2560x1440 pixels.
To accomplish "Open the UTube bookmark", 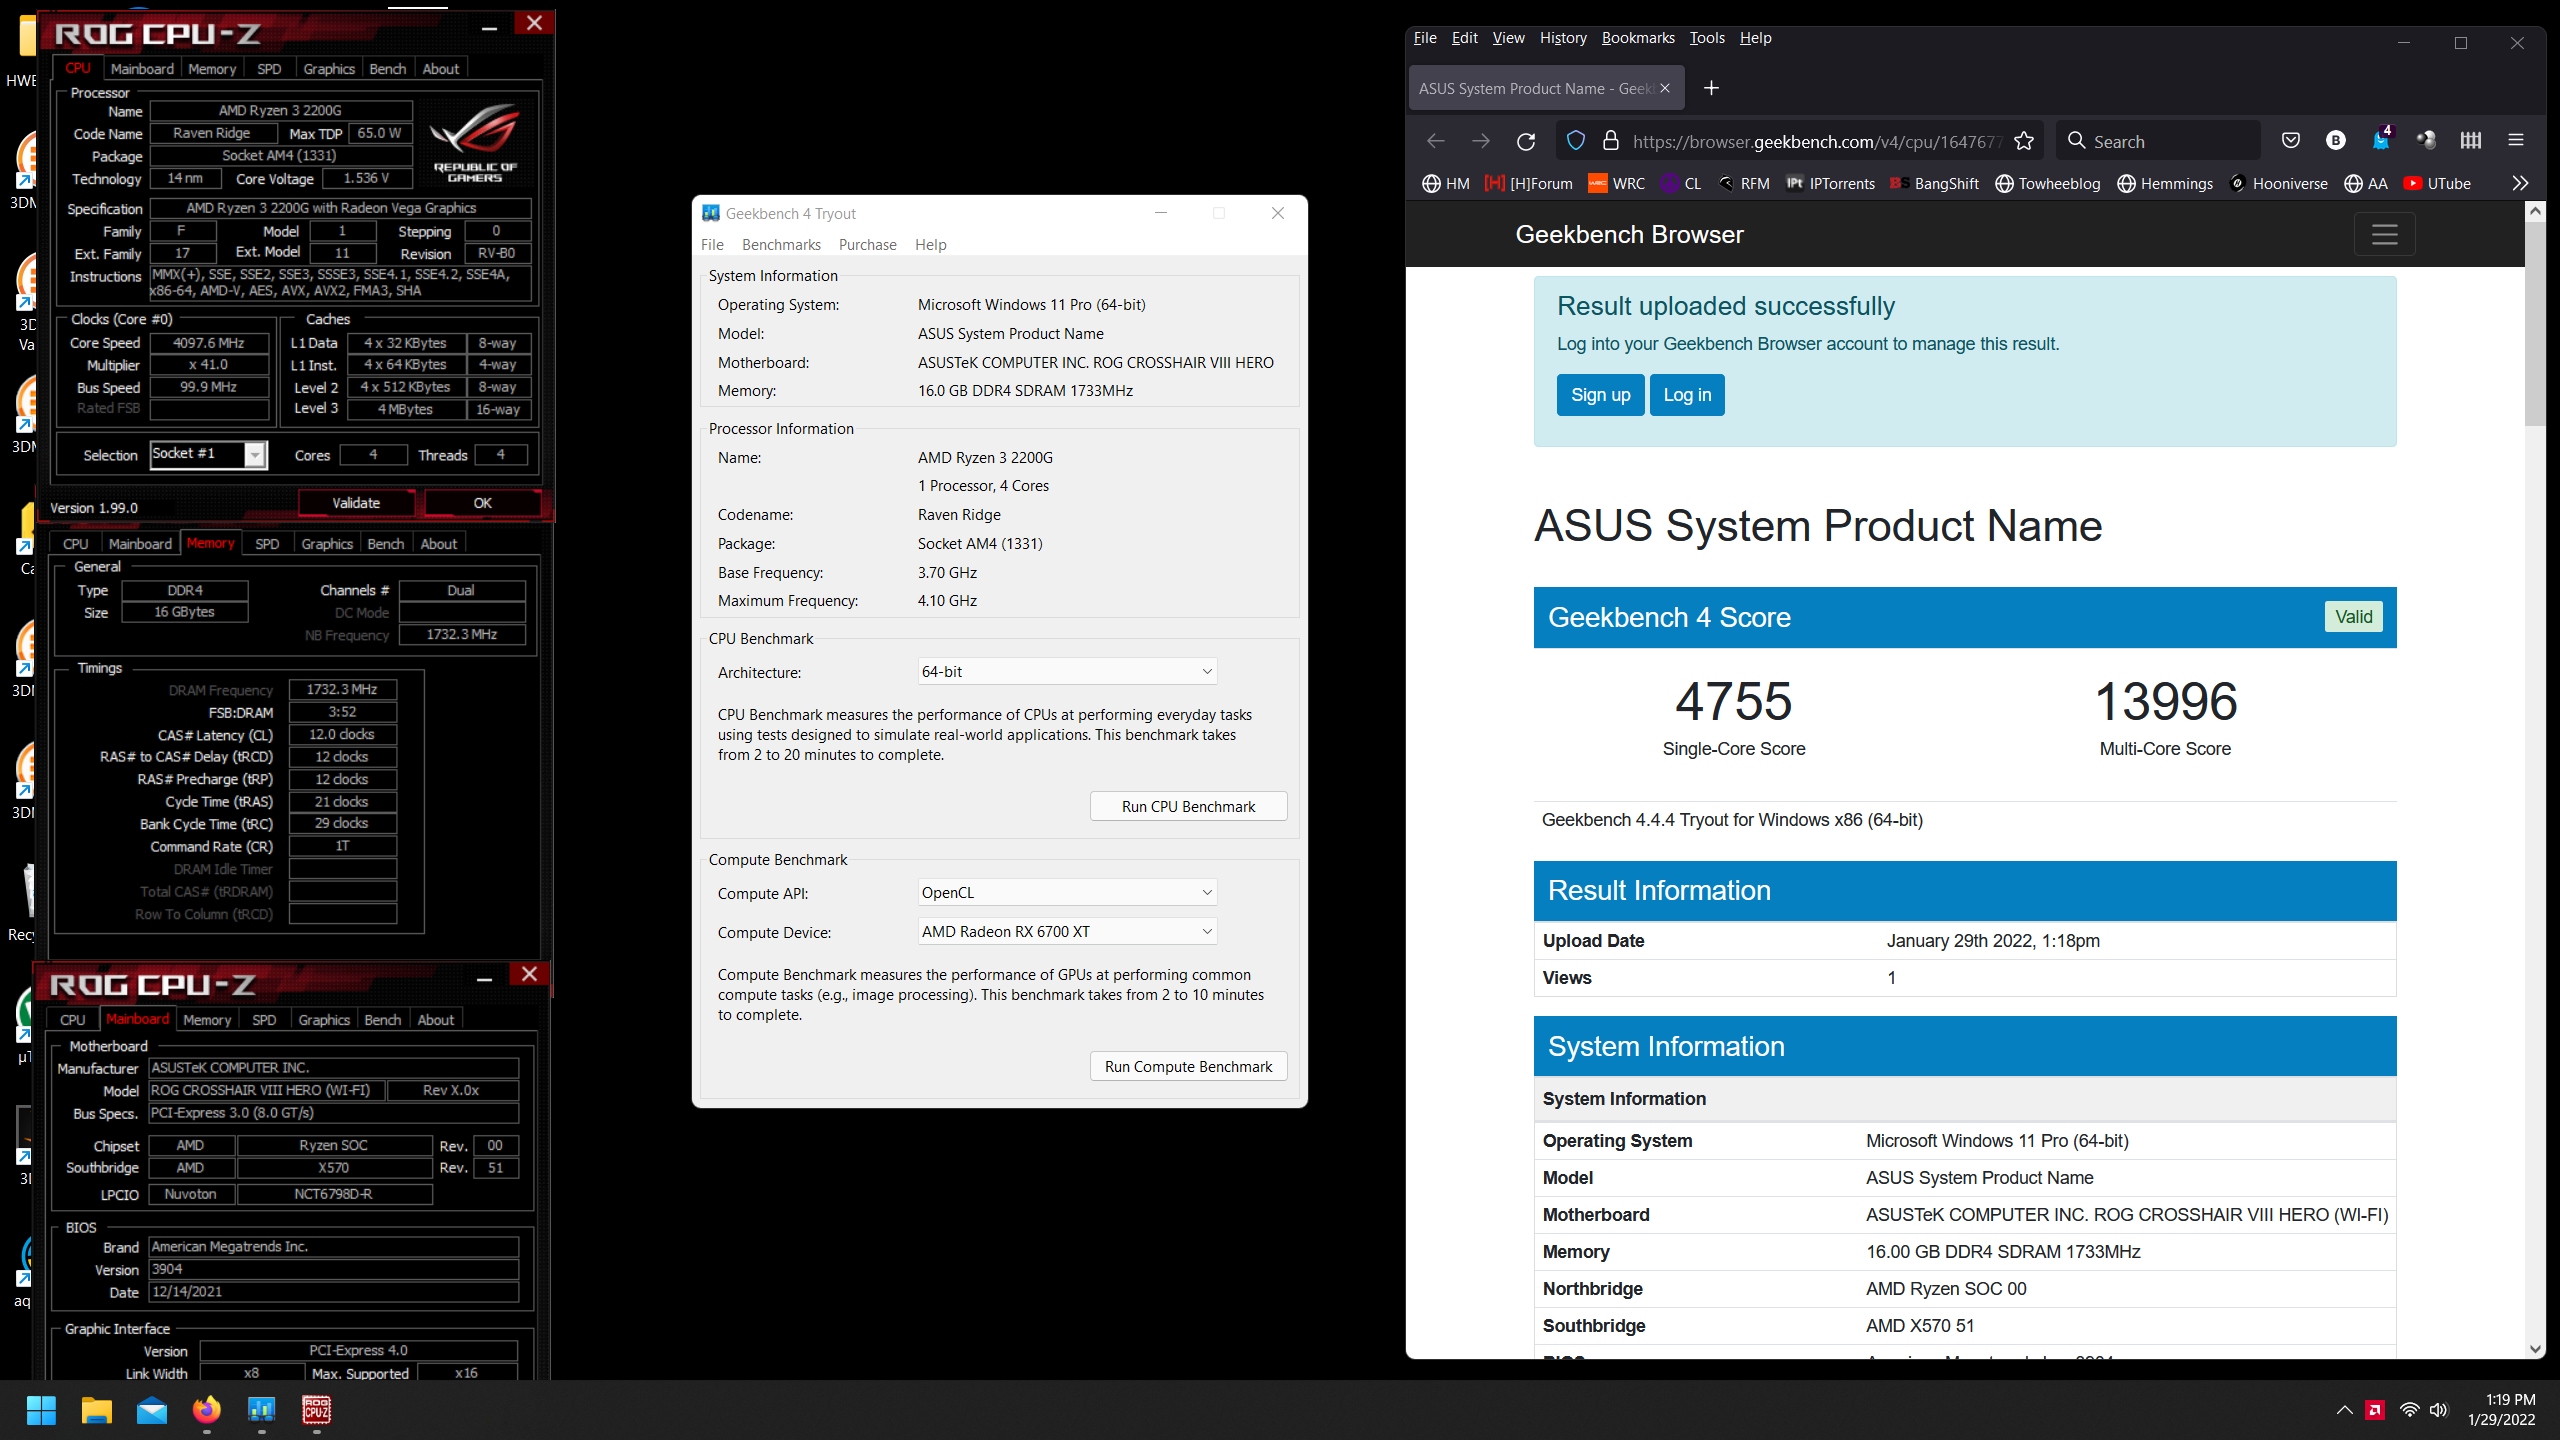I will 2437,183.
